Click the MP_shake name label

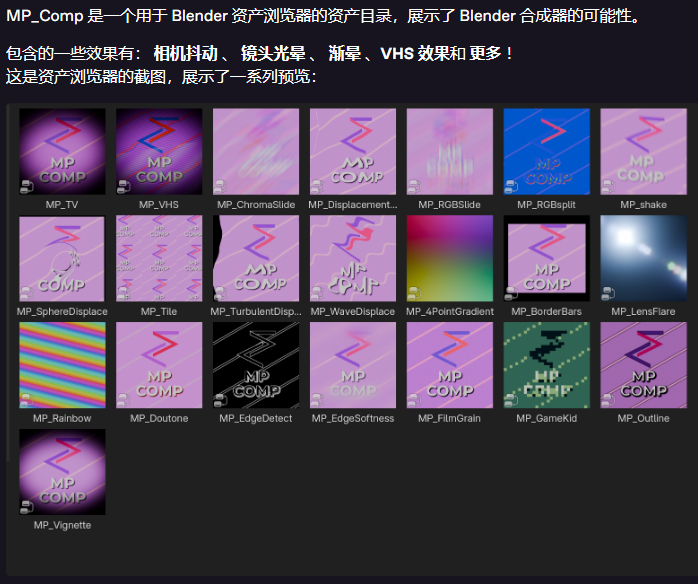click(644, 205)
